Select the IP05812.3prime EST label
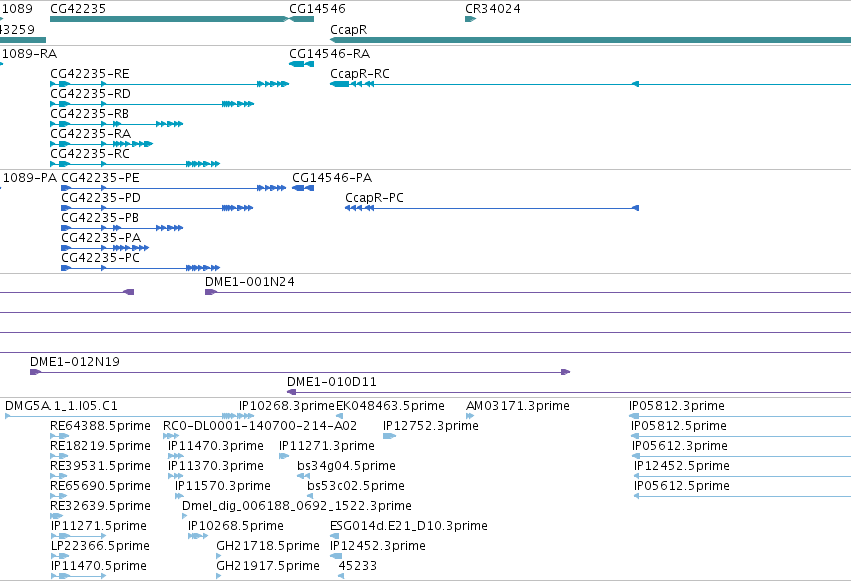Image resolution: width=851 pixels, height=581 pixels. click(677, 406)
